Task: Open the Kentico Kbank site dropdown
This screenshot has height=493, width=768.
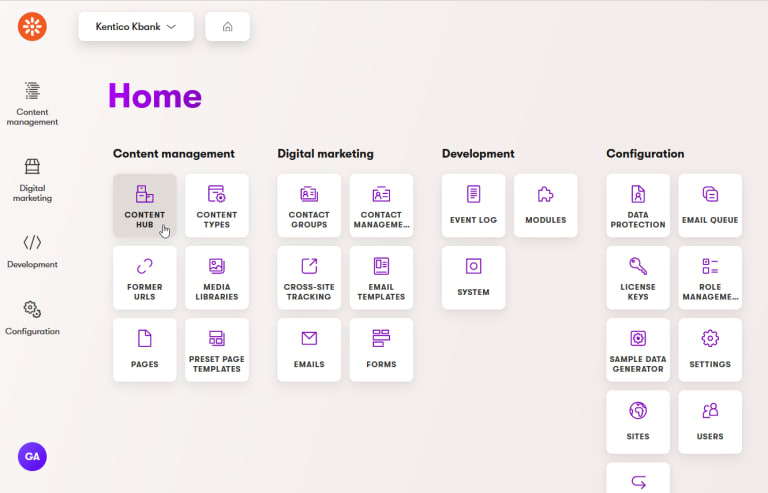Action: (136, 26)
